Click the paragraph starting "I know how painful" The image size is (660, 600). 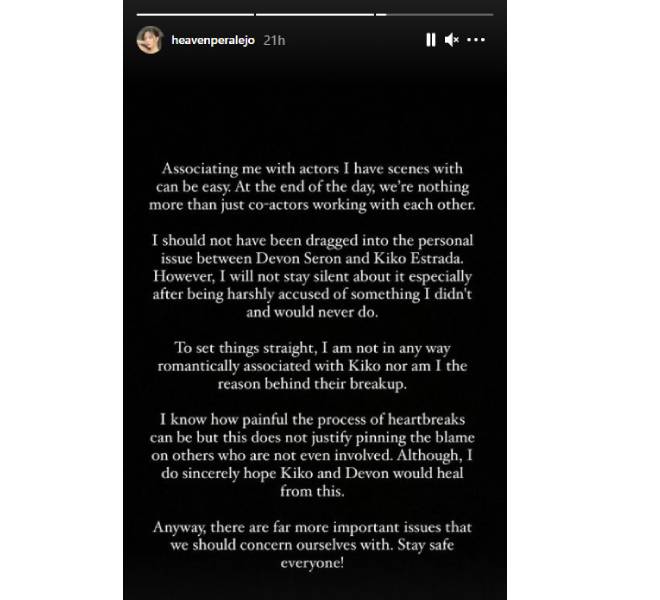(312, 455)
